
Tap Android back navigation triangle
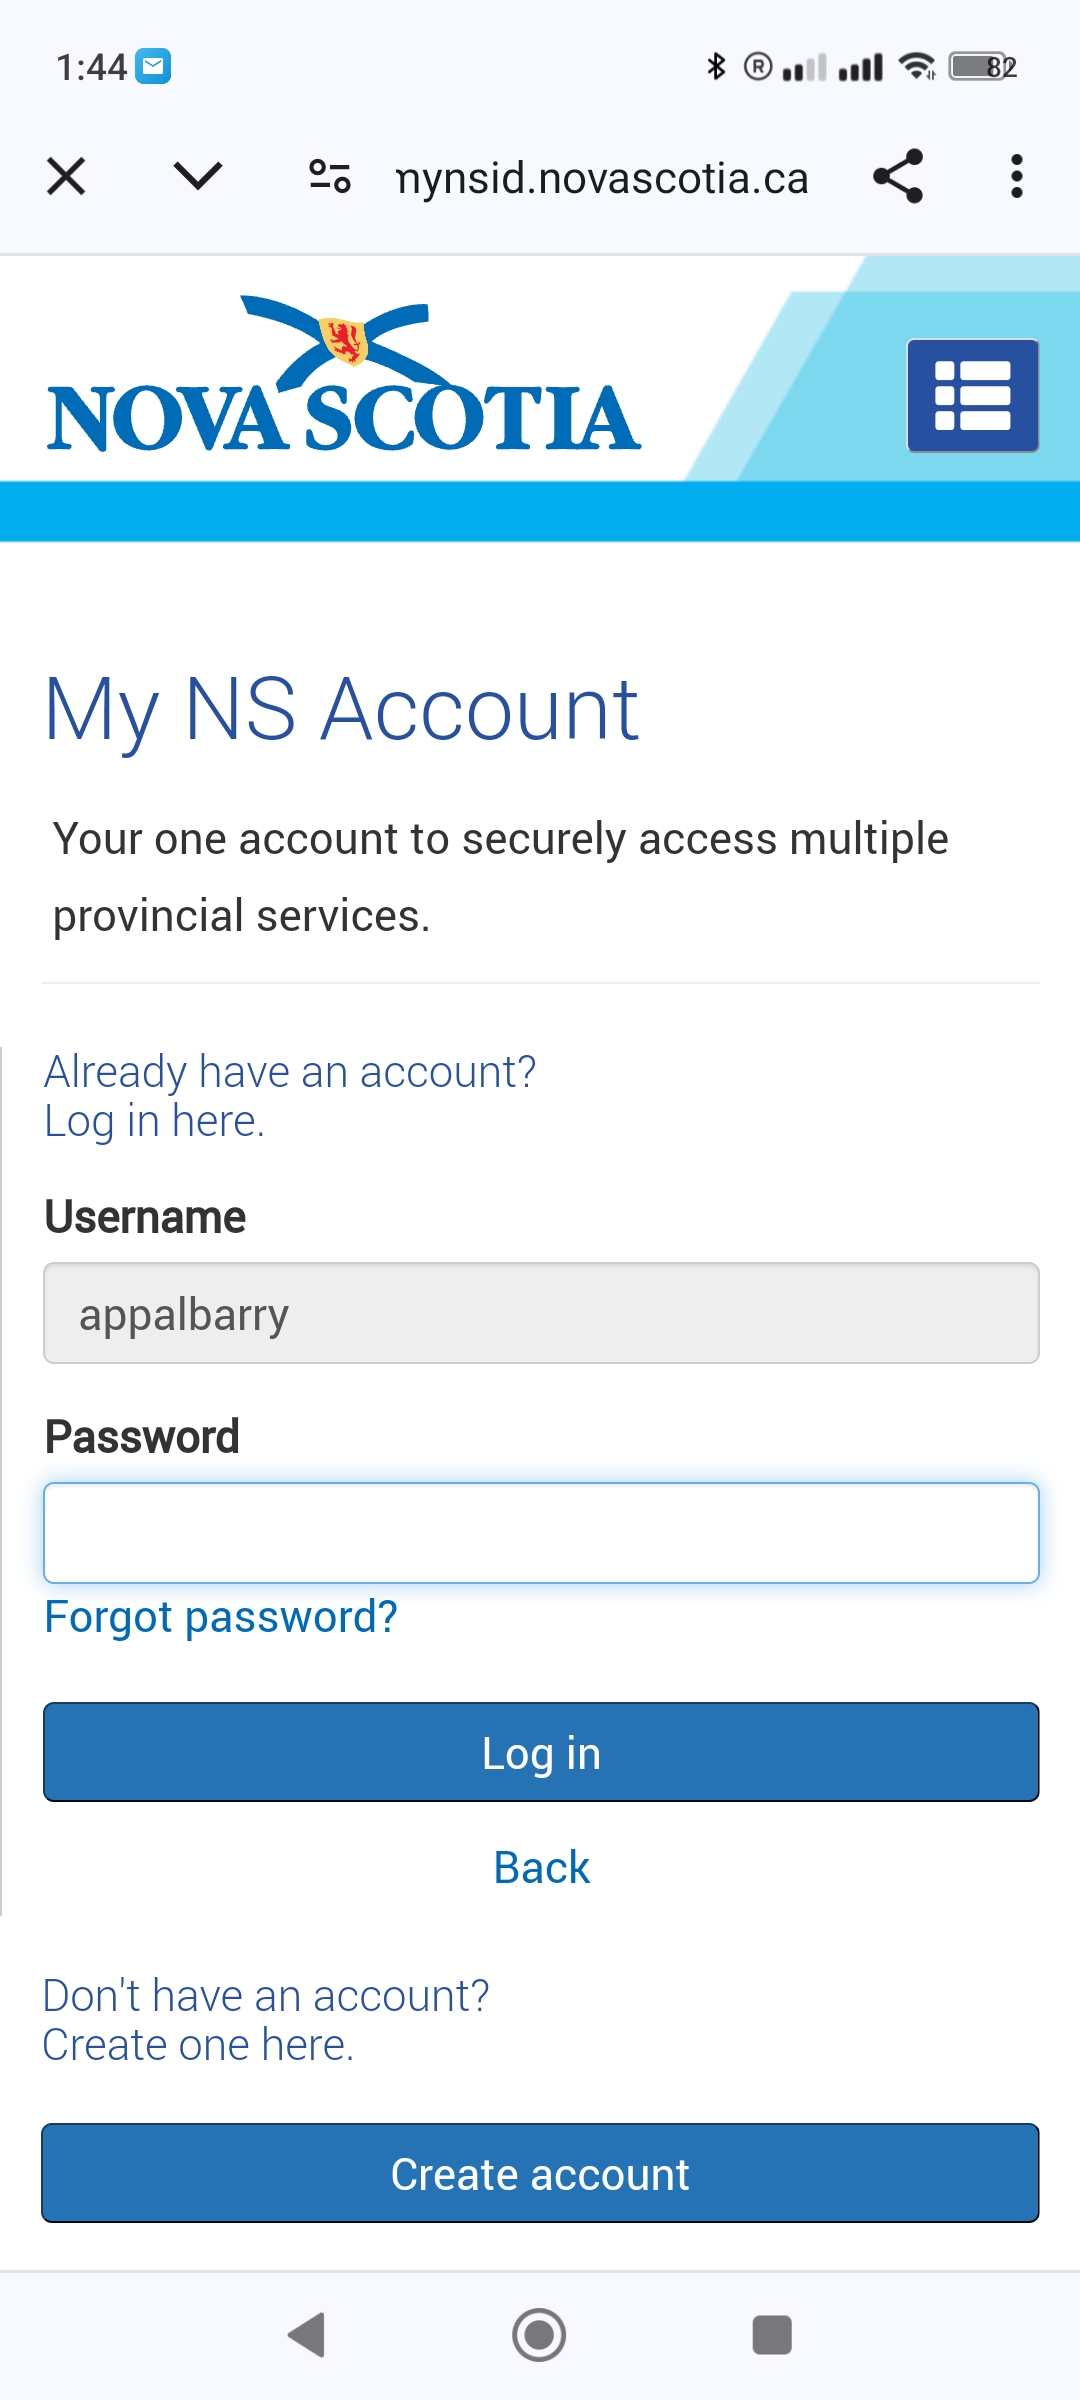pos(307,2335)
